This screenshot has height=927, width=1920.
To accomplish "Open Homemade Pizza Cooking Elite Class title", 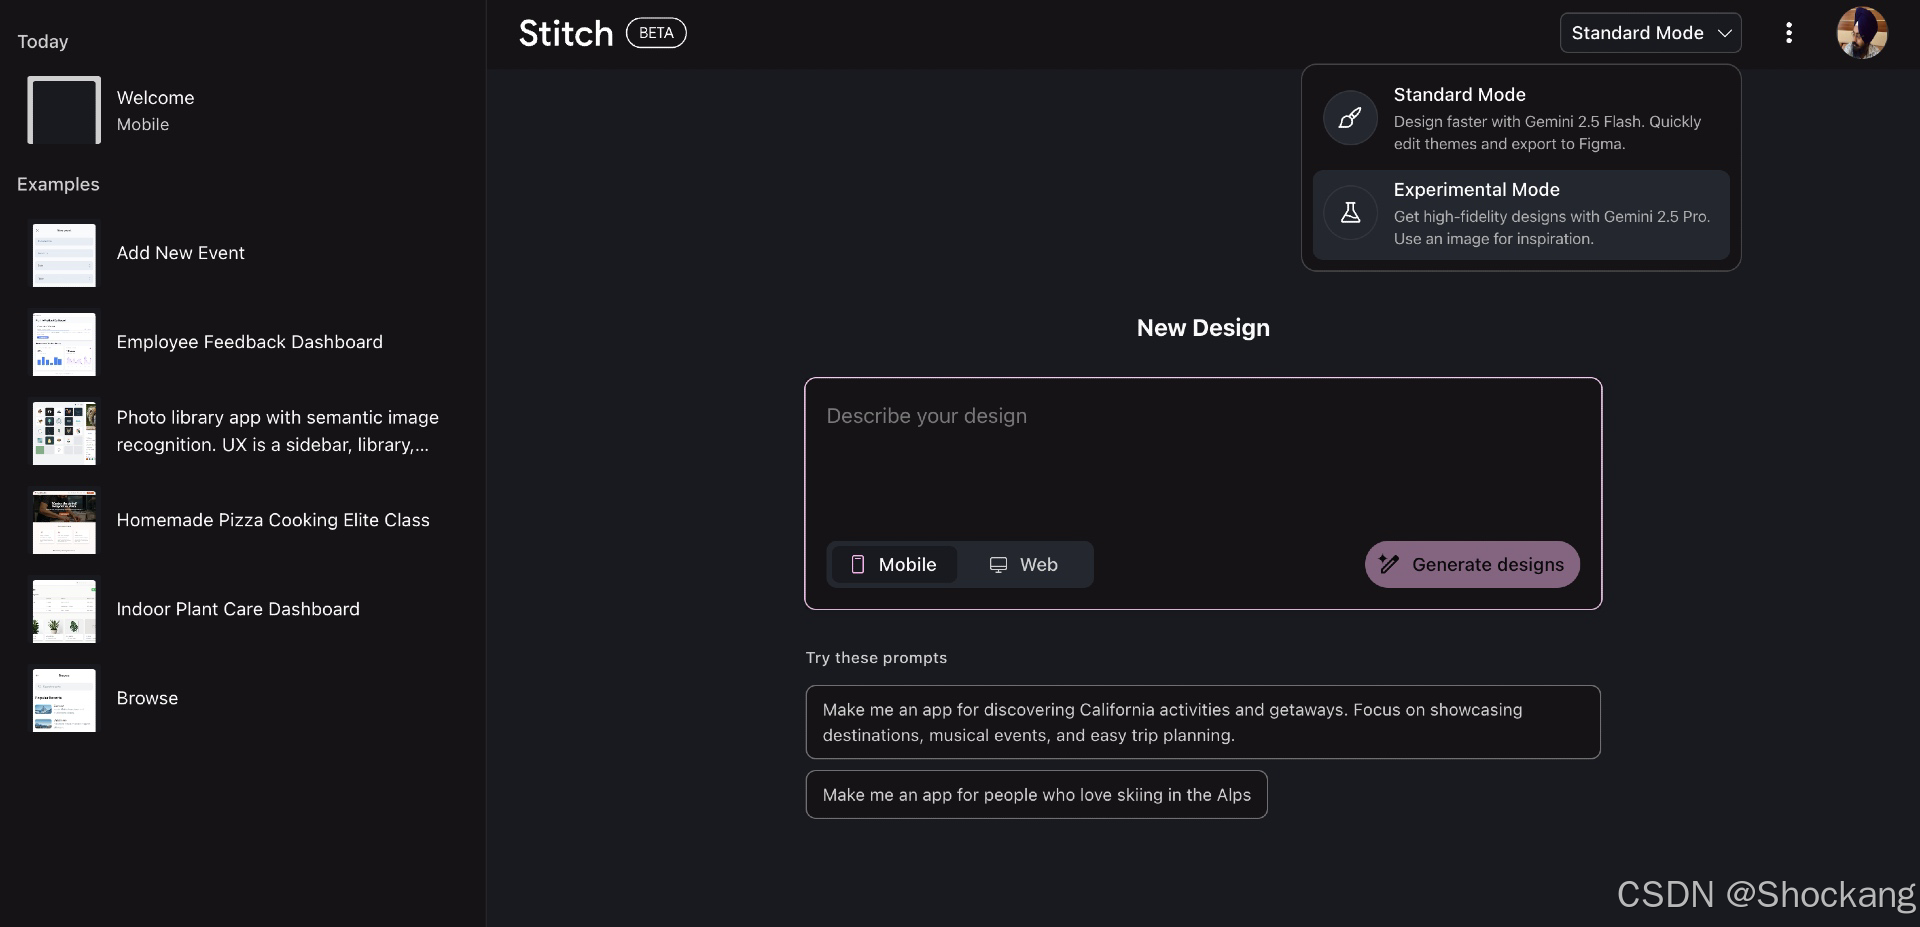I will pos(273,520).
